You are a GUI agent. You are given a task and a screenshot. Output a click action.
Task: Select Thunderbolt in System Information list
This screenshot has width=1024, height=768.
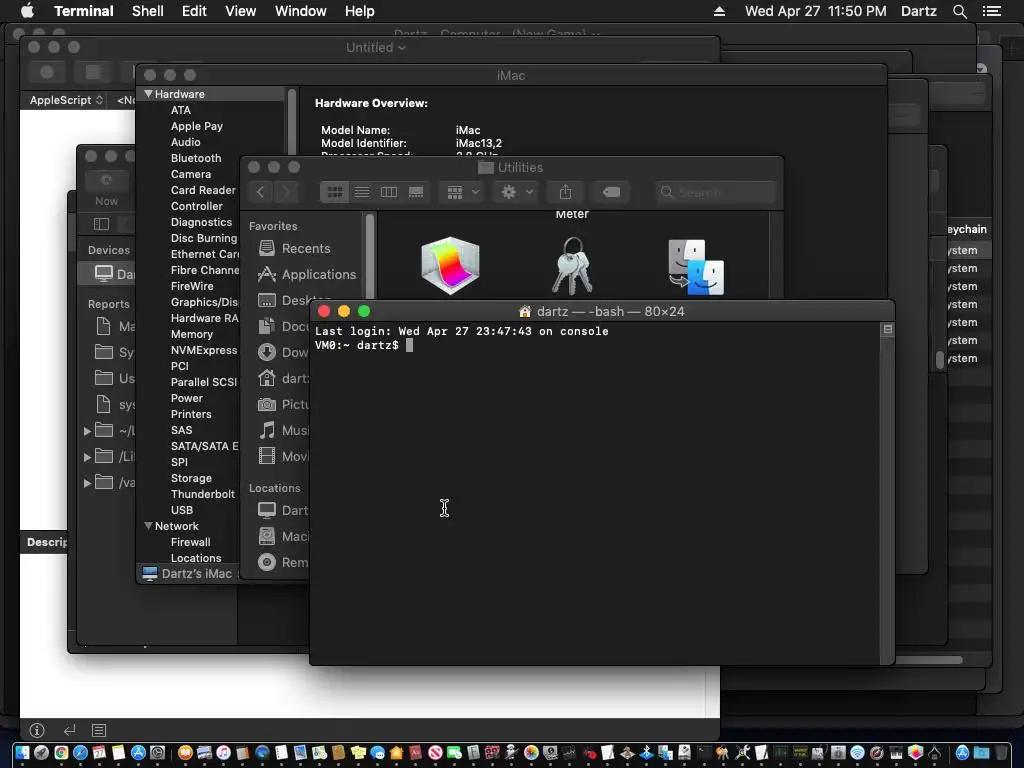click(x=202, y=494)
